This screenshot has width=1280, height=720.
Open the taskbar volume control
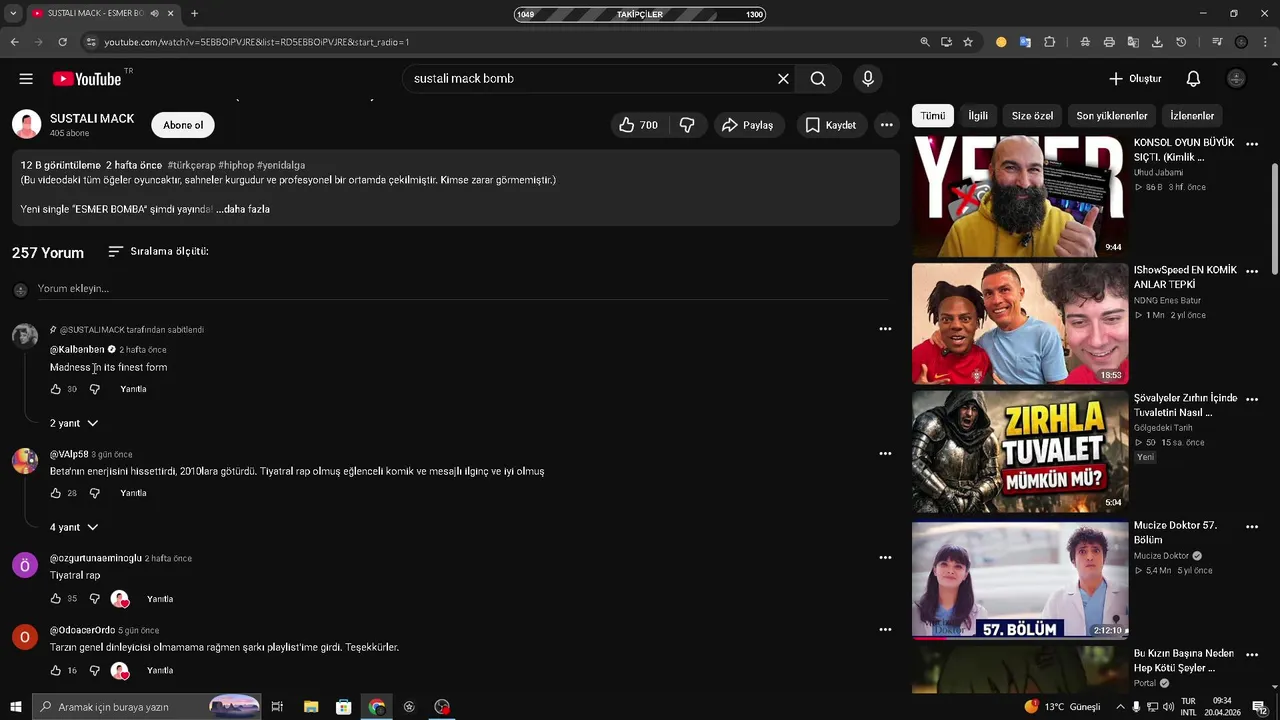click(x=1166, y=707)
